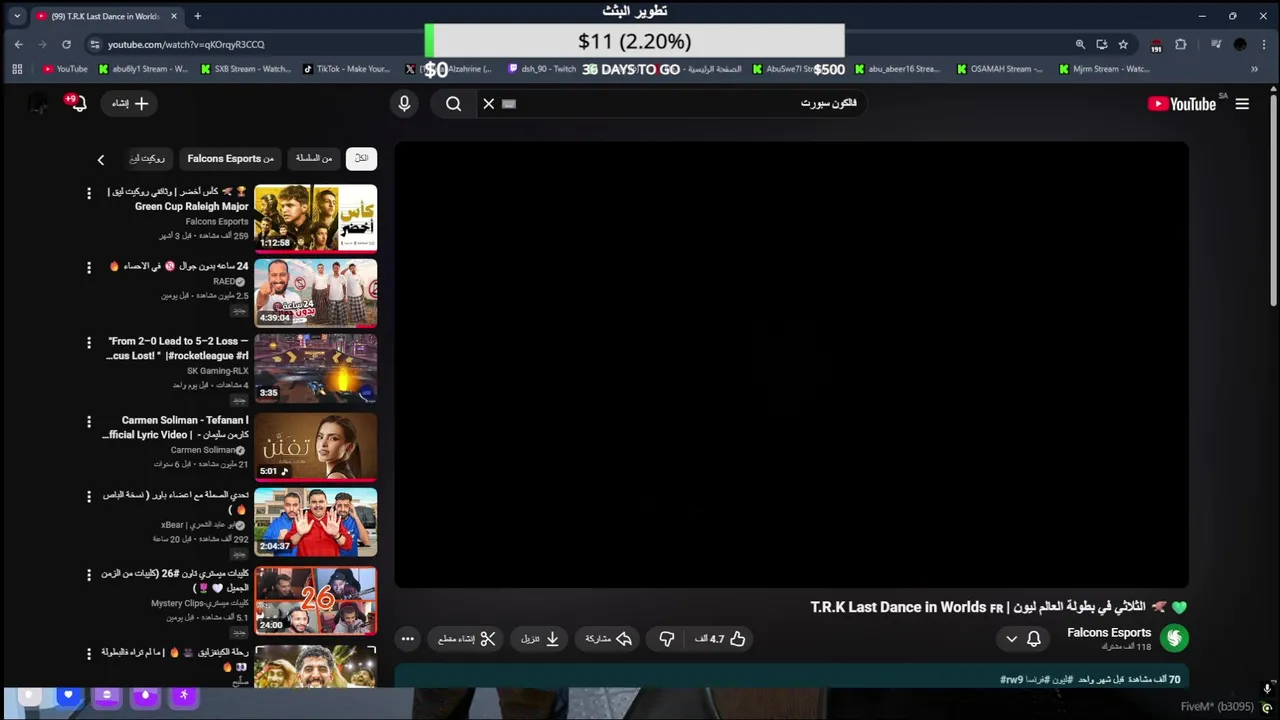1280x720 pixels.
Task: Start voice search with the microphone icon
Action: 404,104
